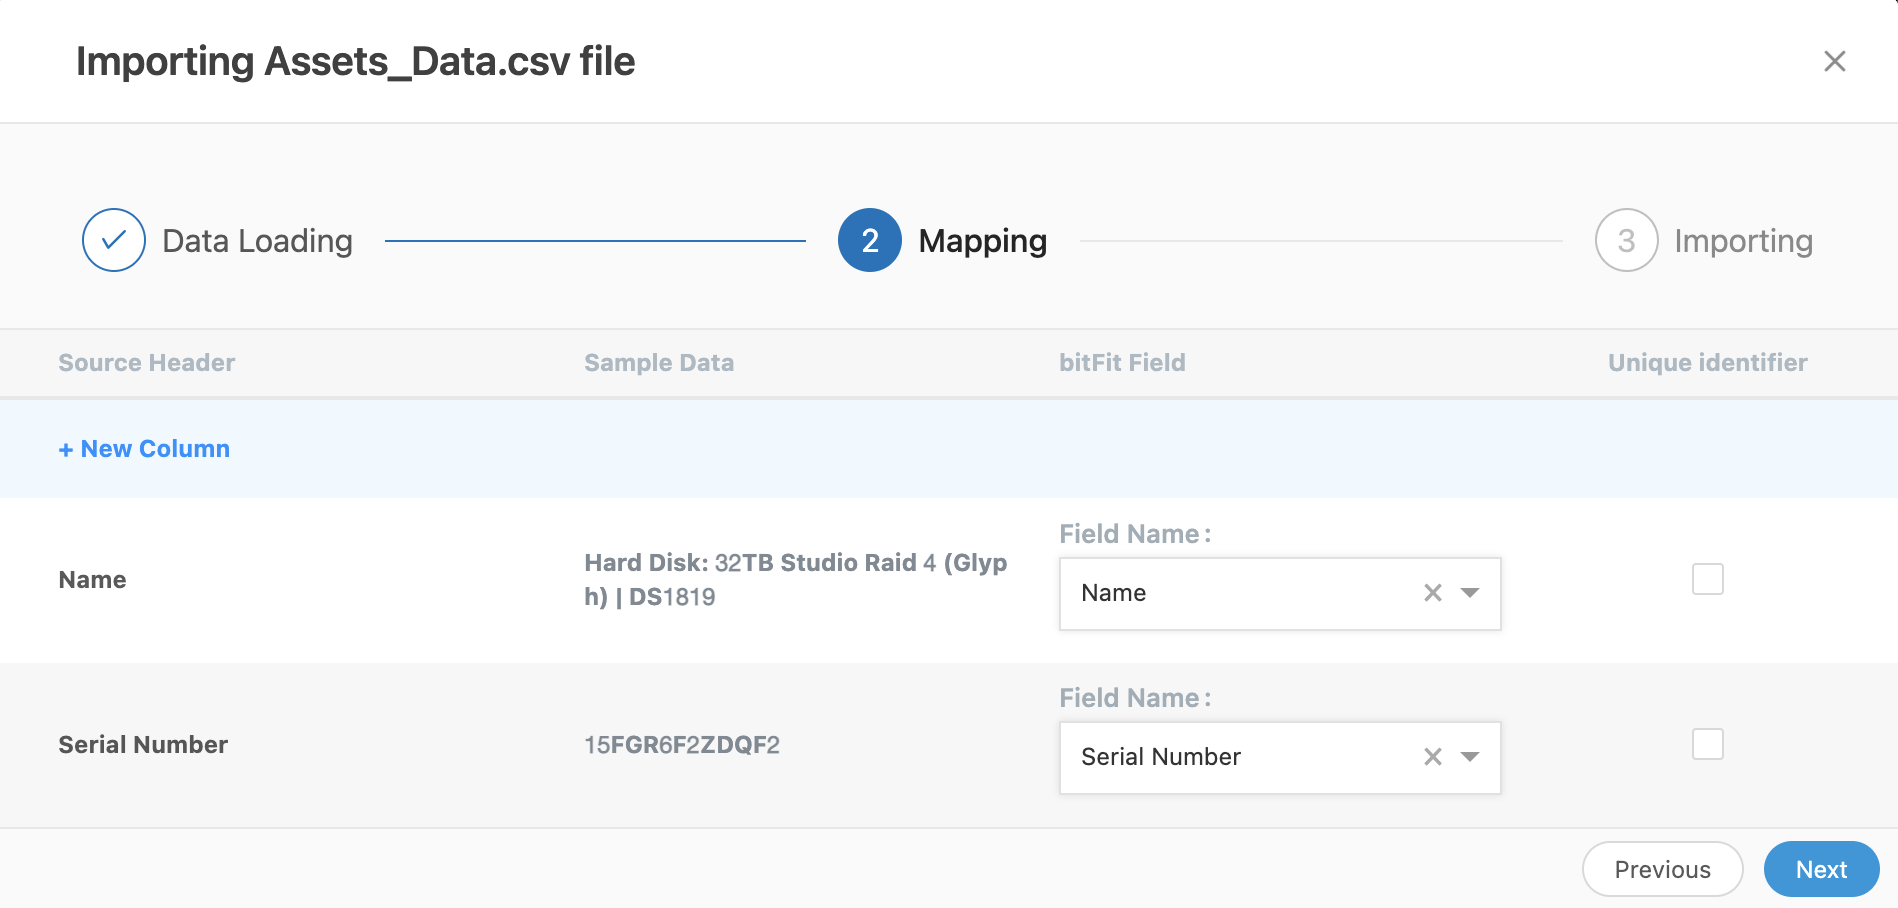Click the Previous button

[1662, 869]
